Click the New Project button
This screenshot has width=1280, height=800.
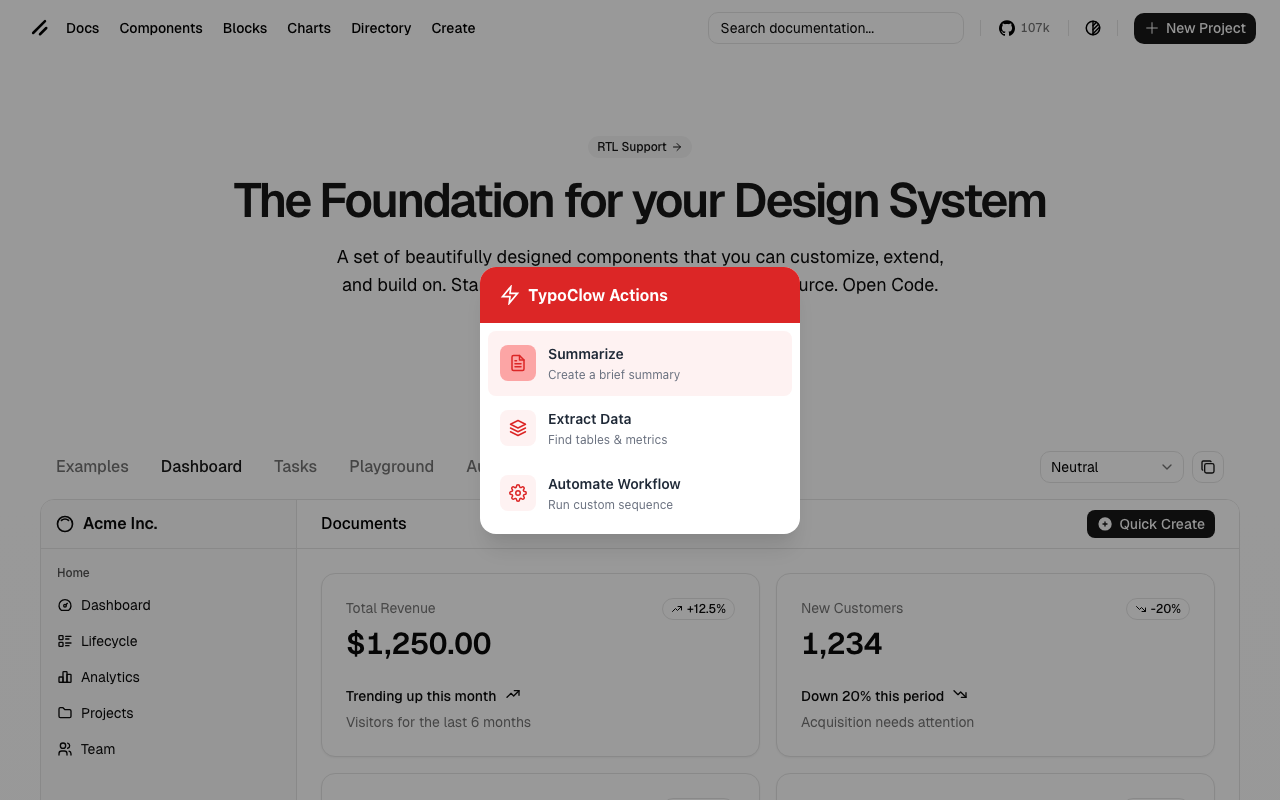1194,28
